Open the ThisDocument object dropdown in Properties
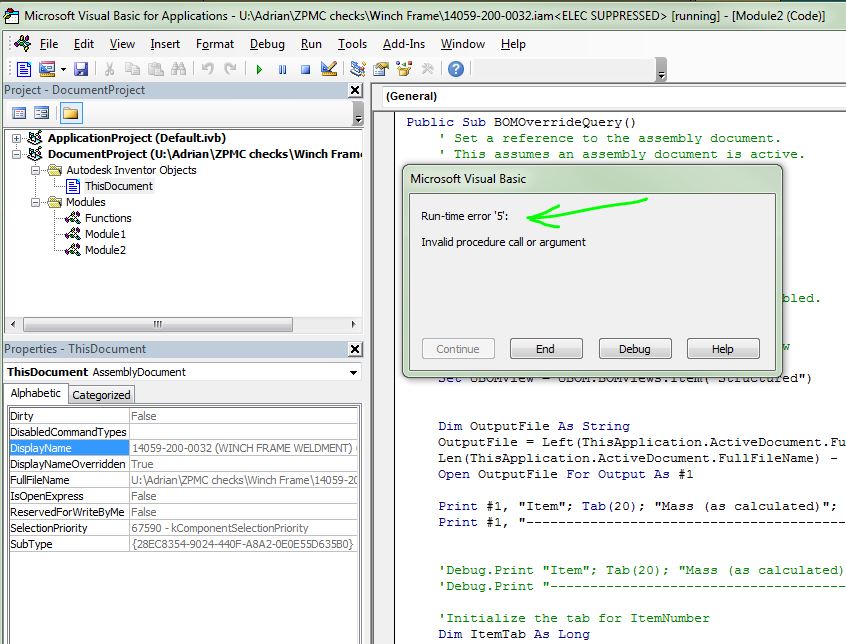Viewport: 846px width, 644px height. (353, 372)
